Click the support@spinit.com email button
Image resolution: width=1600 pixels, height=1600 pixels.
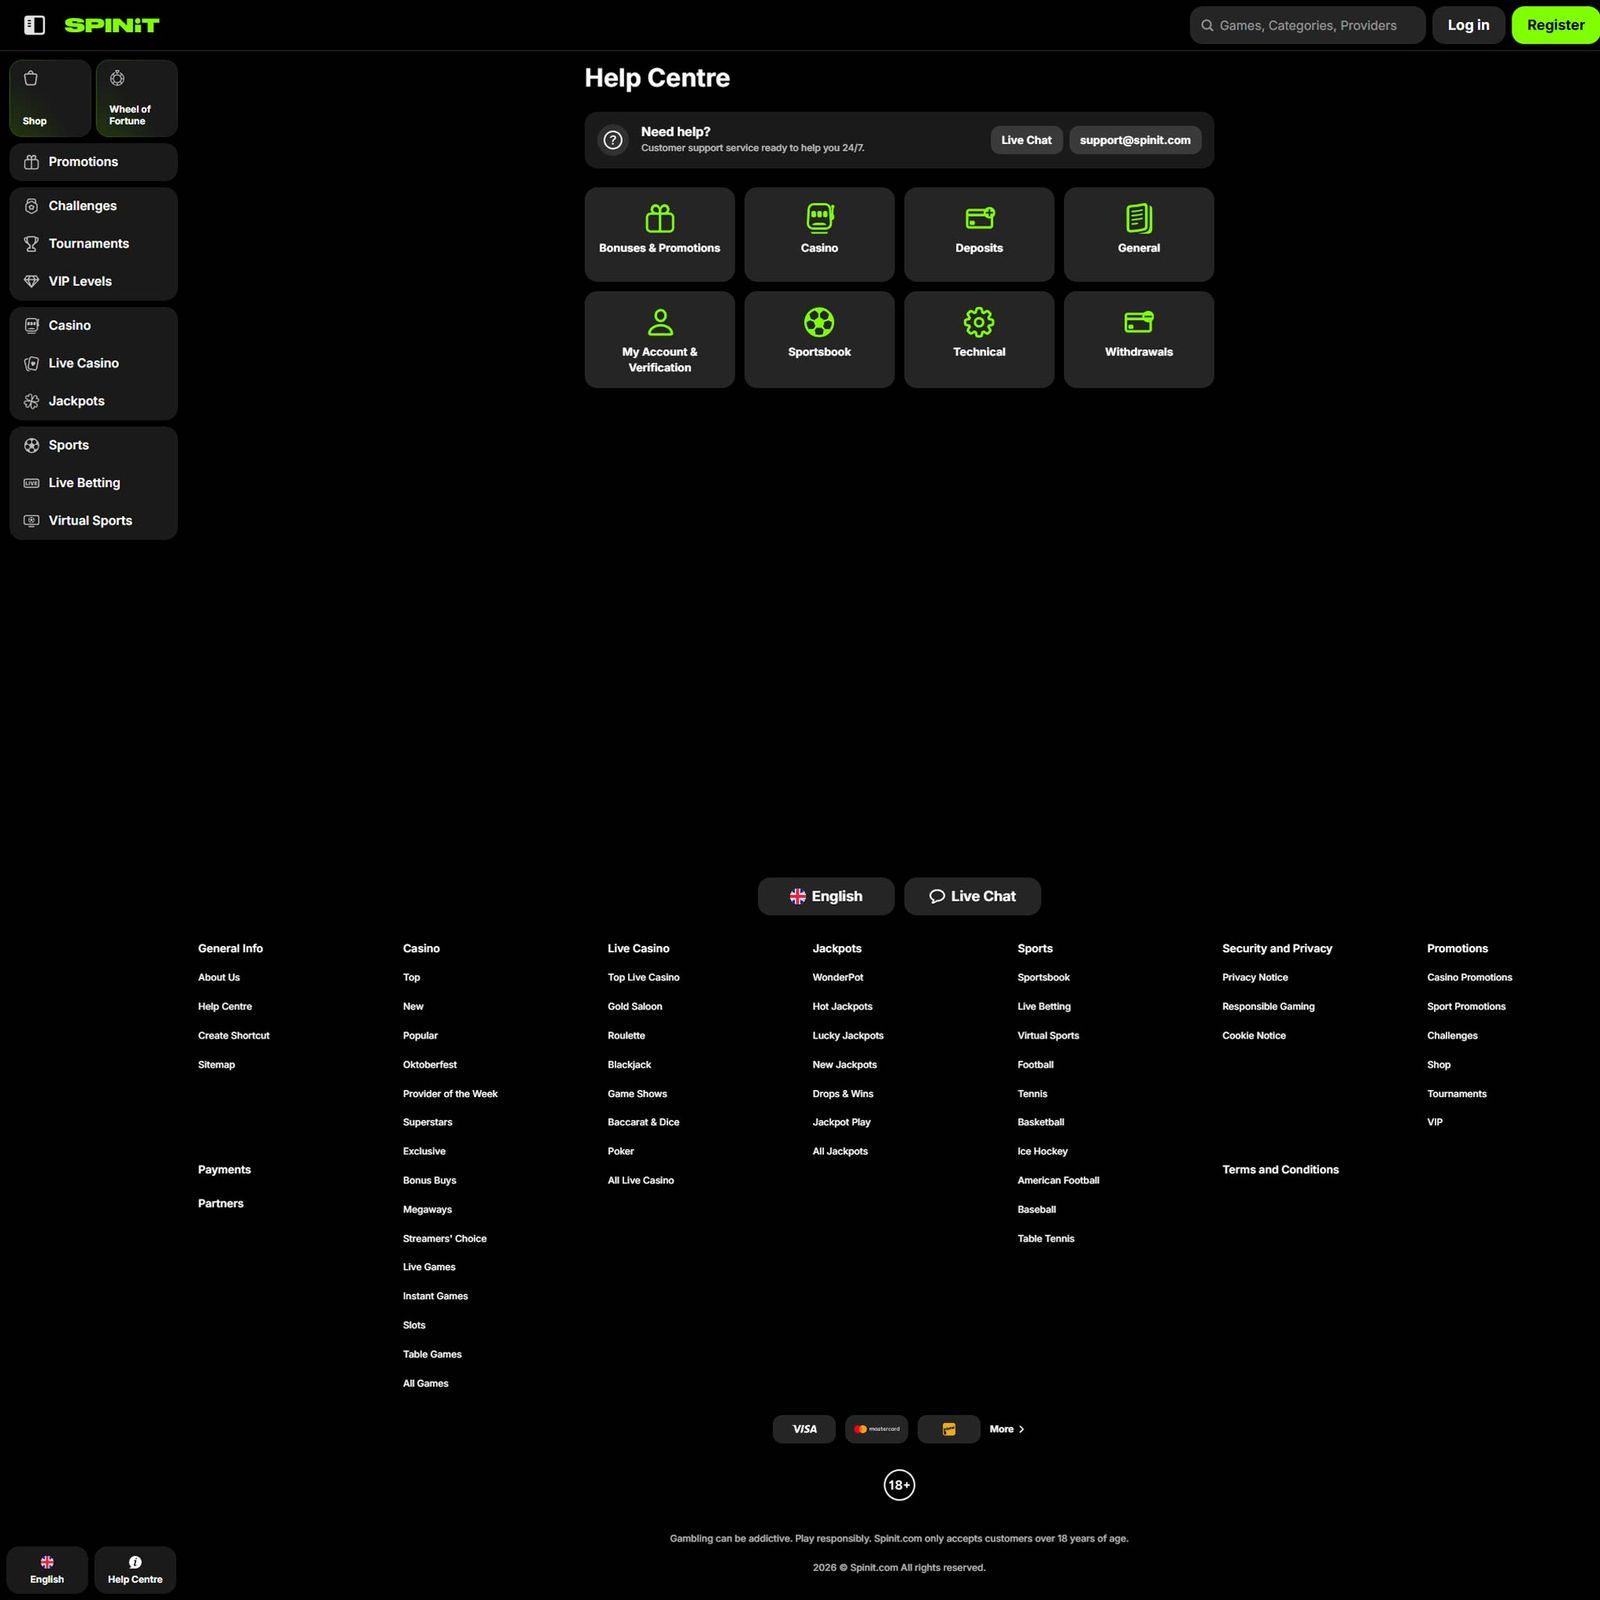coord(1135,140)
